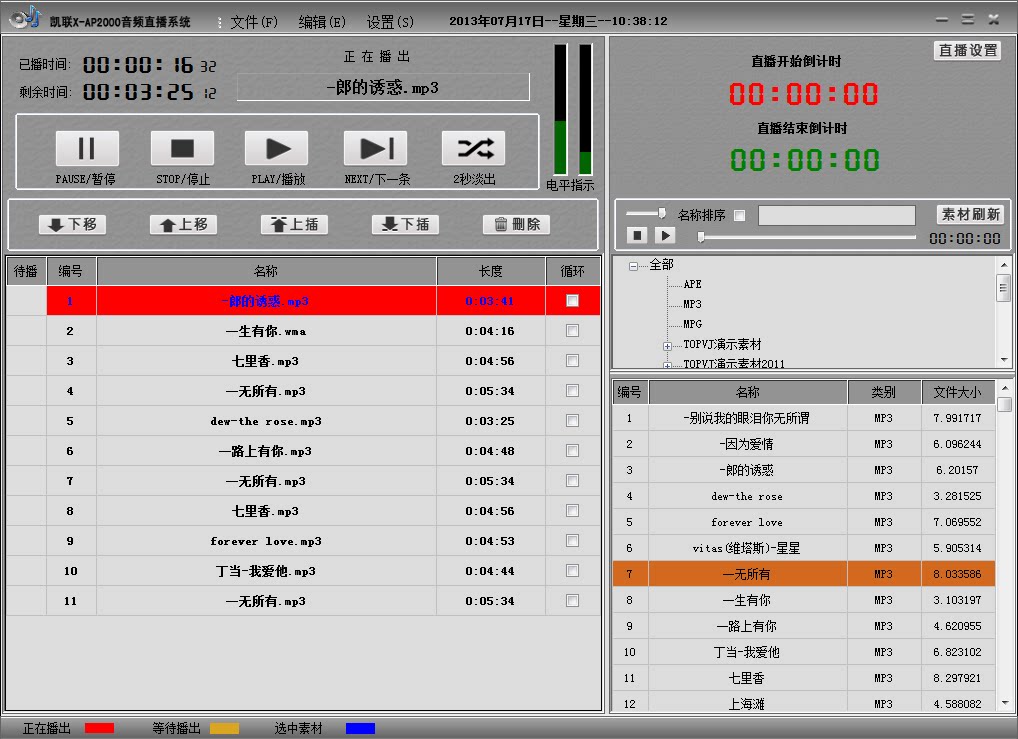Select playlist row 8 七里香.mp3
Viewport: 1018px width, 739px height.
click(x=303, y=511)
